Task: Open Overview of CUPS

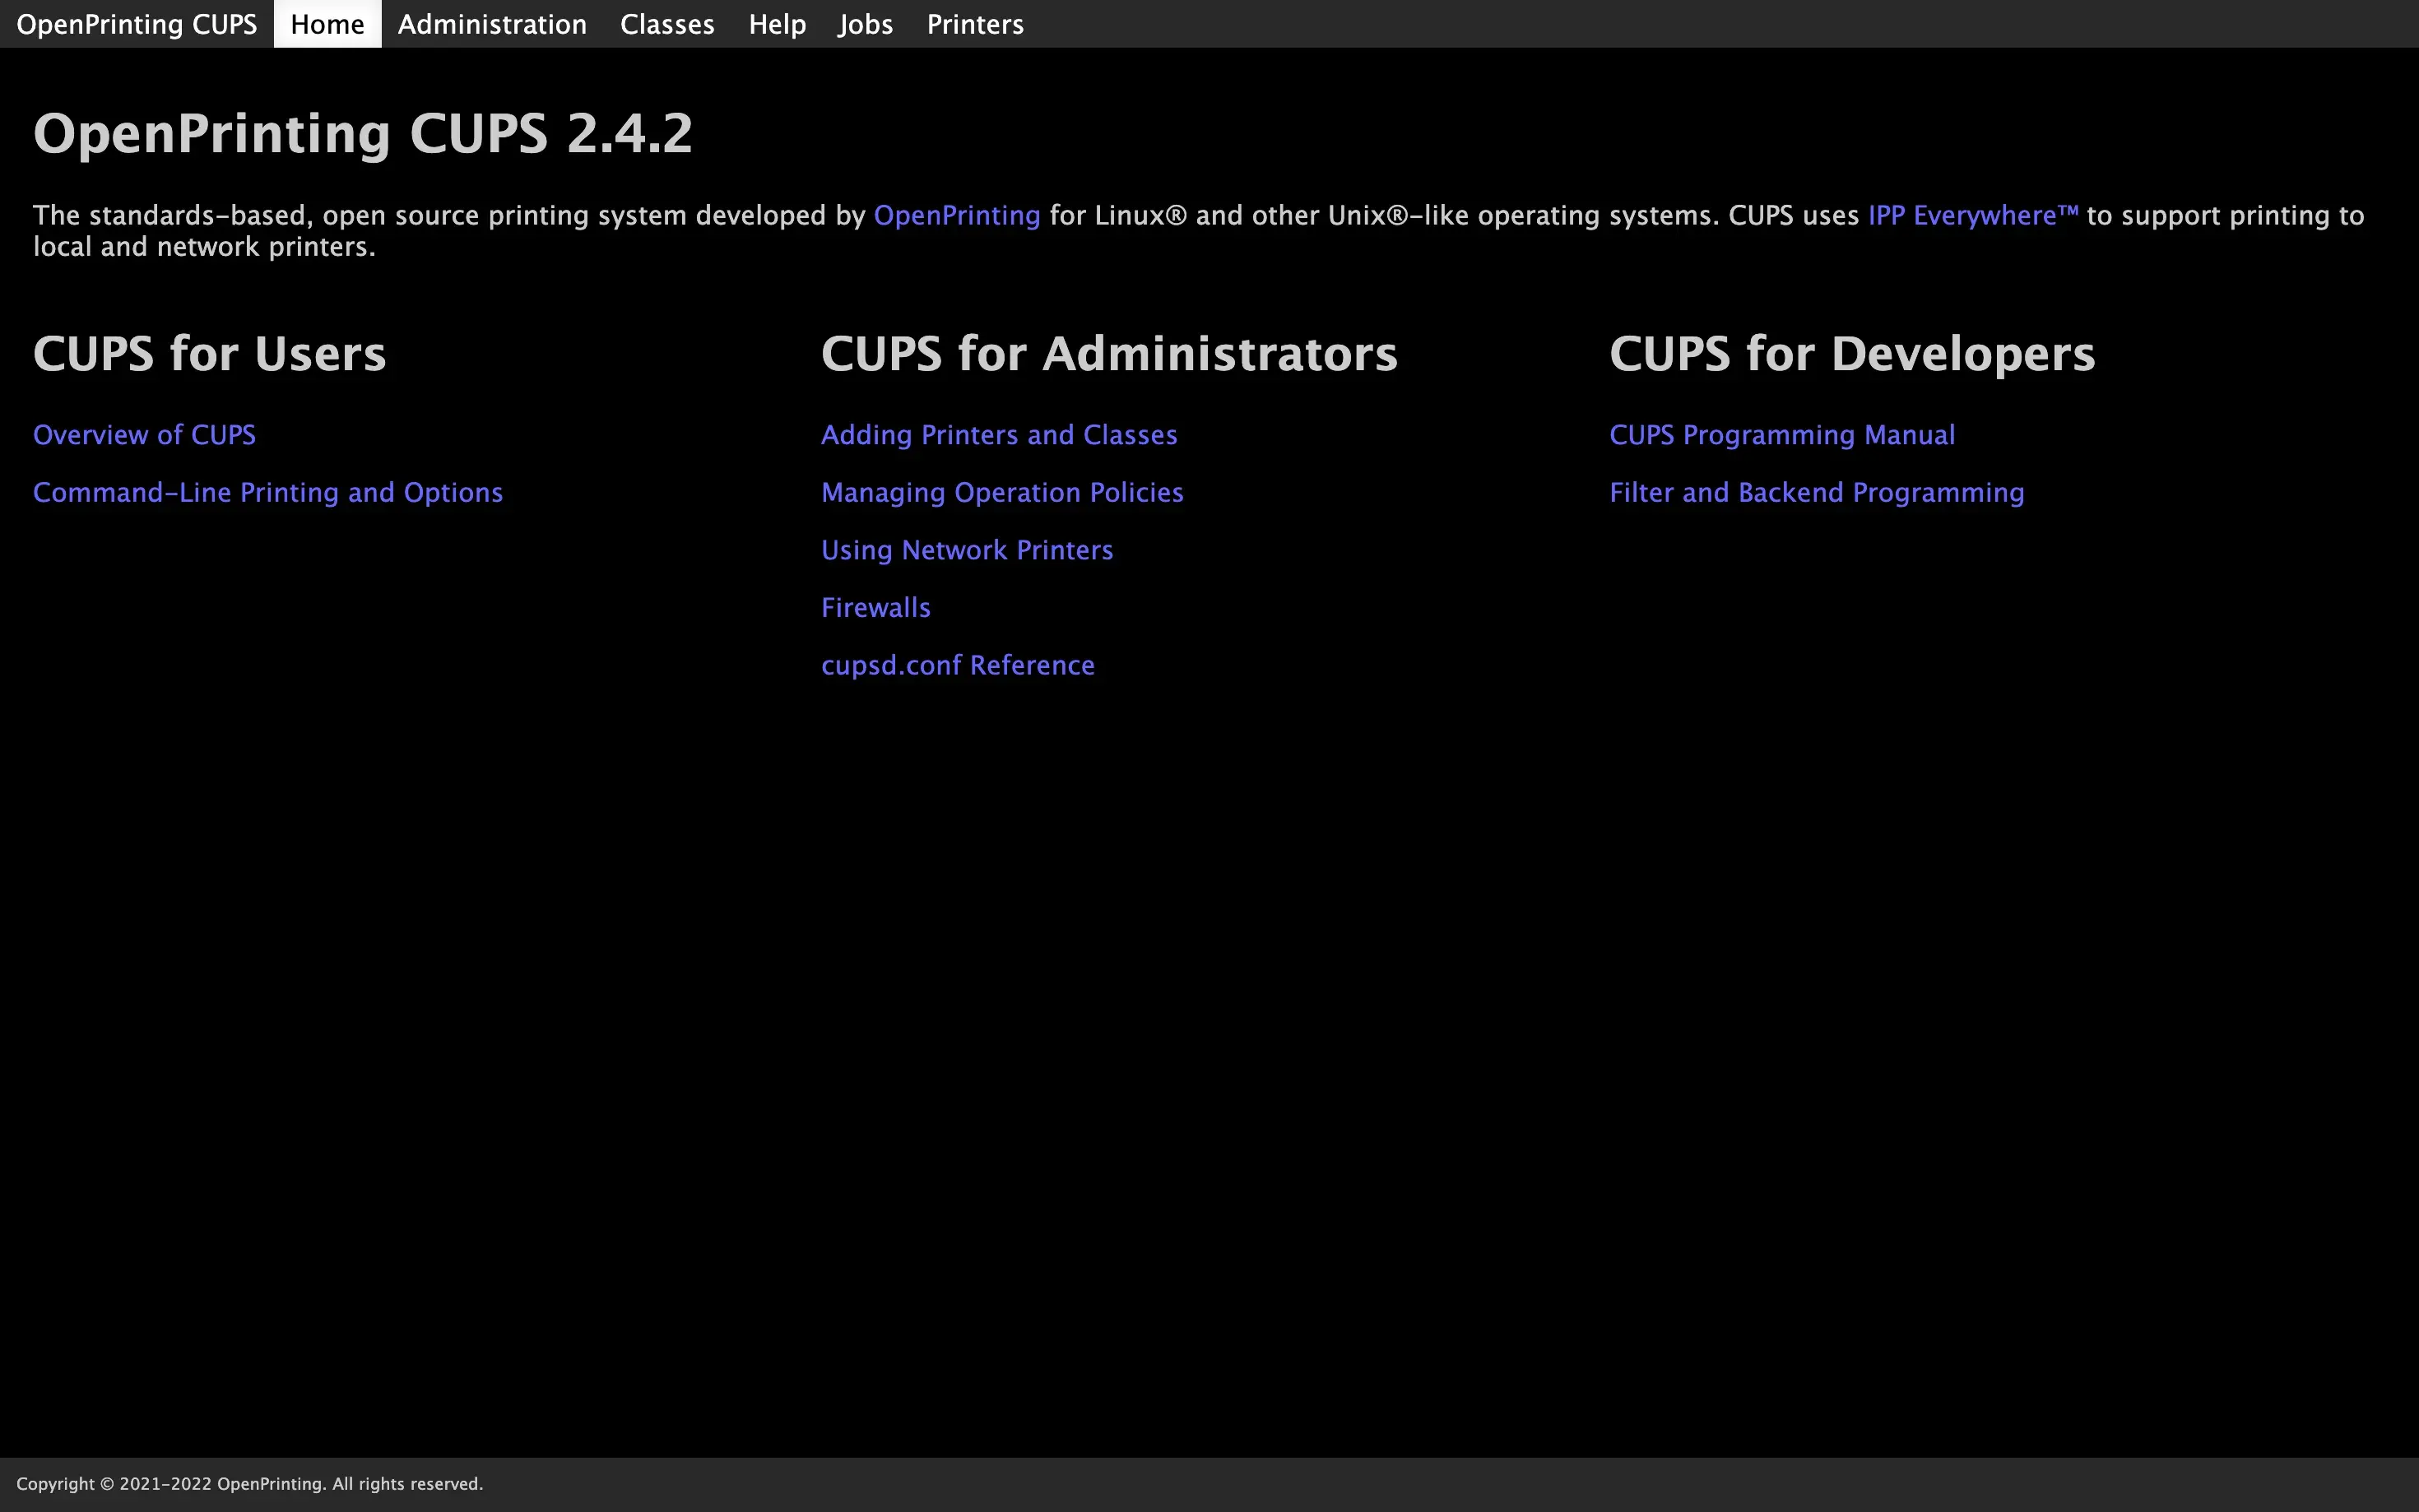Action: click(x=144, y=435)
